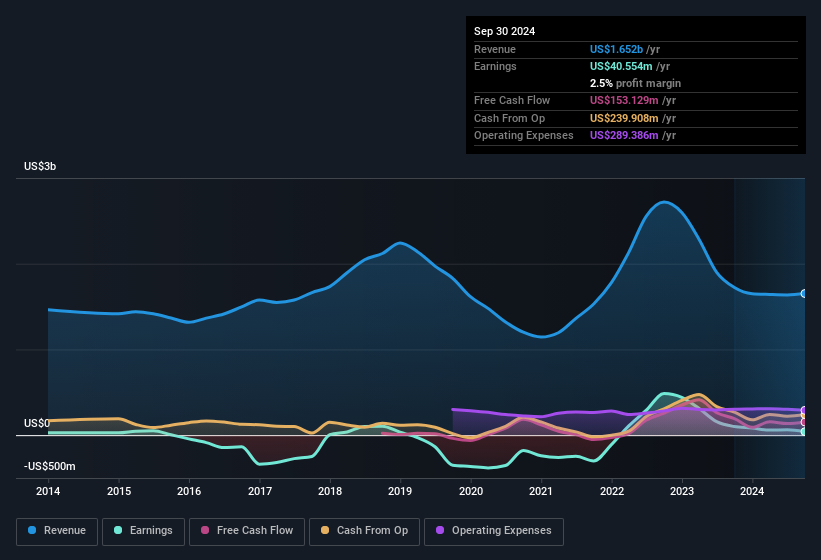Click the Earnings teal end-point marker

(x=804, y=432)
